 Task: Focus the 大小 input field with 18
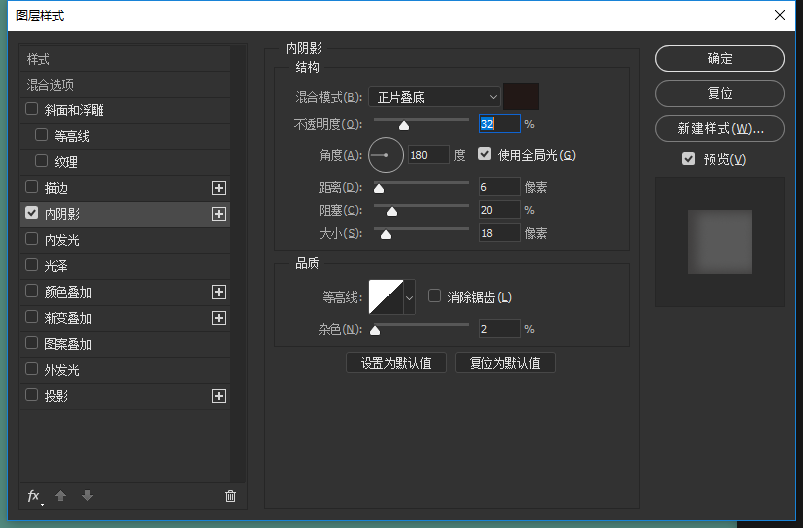pos(500,233)
